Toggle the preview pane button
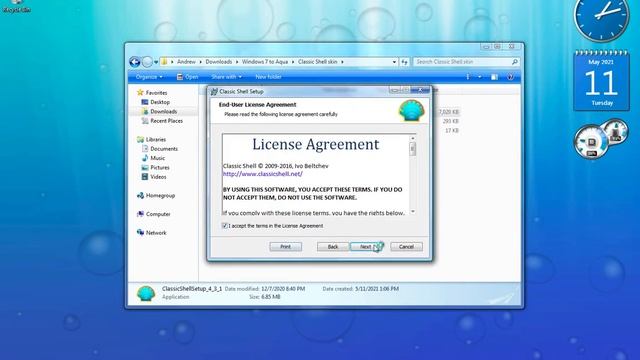Viewport: 640px width, 360px height. 494,77
